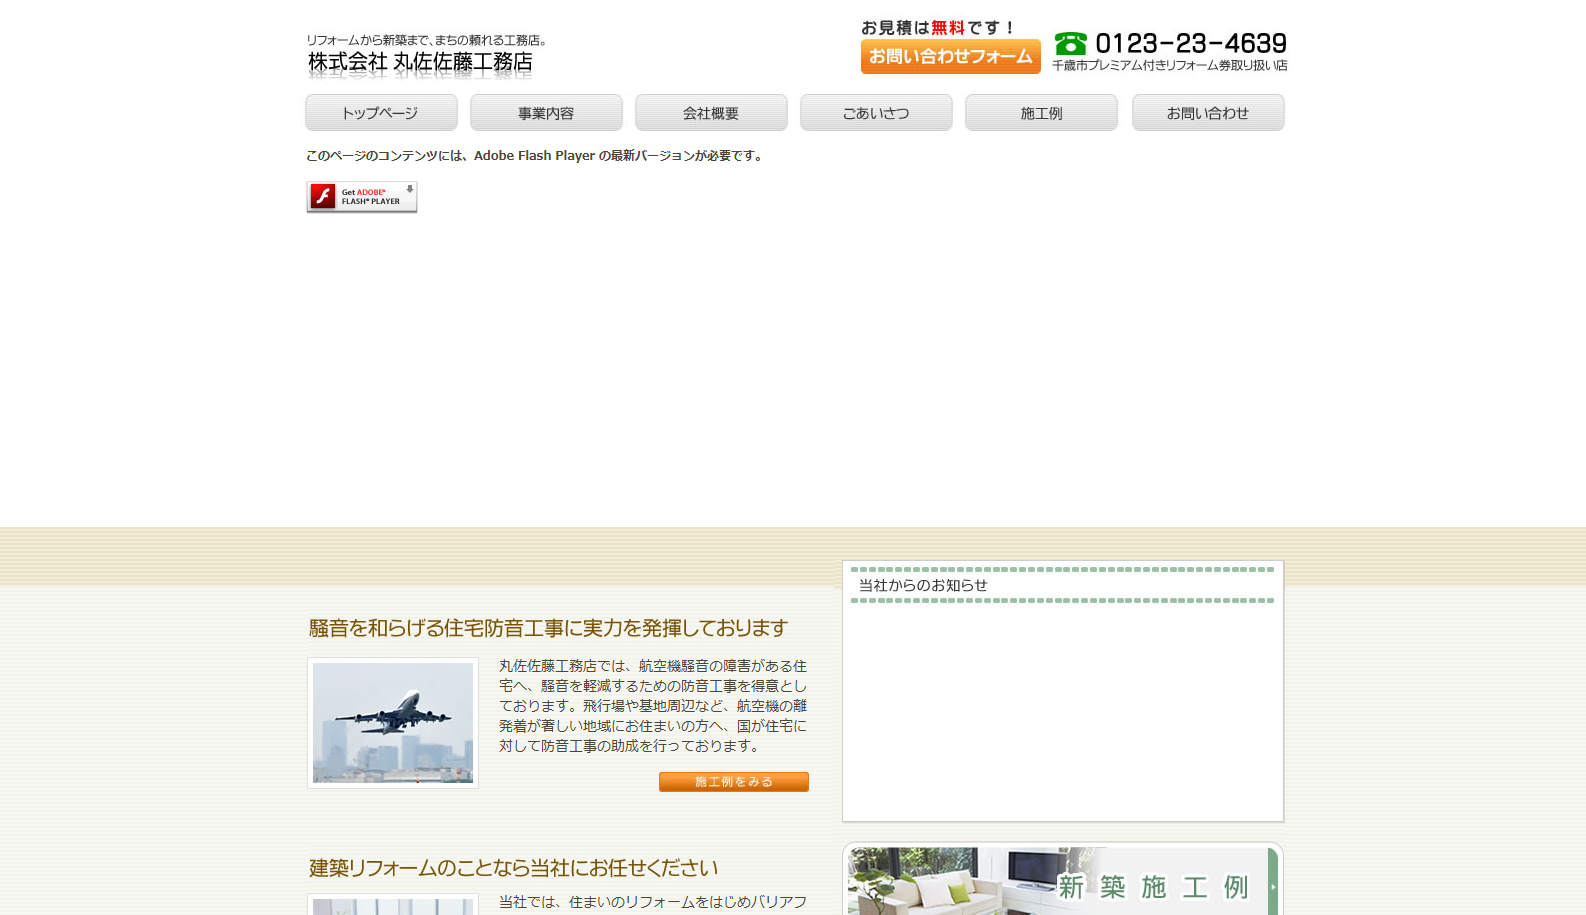Screen dimensions: 1586x915
Task: Click the お見積は無料です！ text
Action: tap(938, 28)
